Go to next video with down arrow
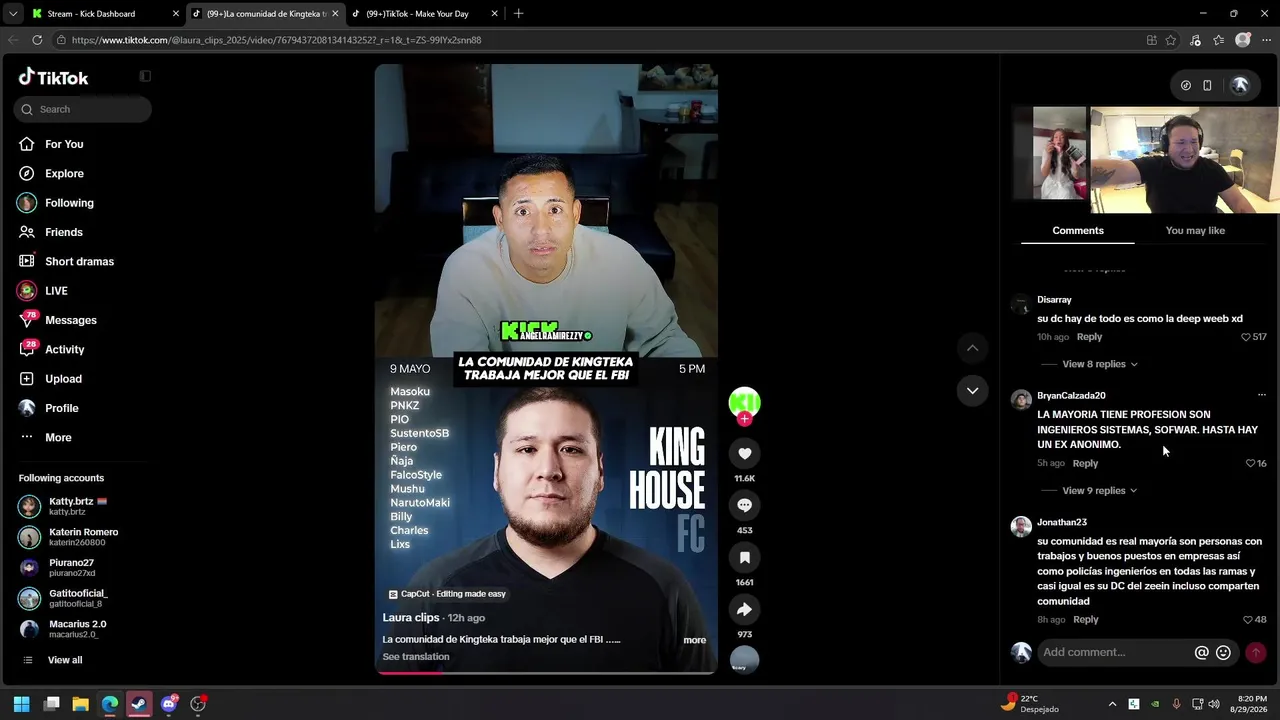 [x=972, y=390]
